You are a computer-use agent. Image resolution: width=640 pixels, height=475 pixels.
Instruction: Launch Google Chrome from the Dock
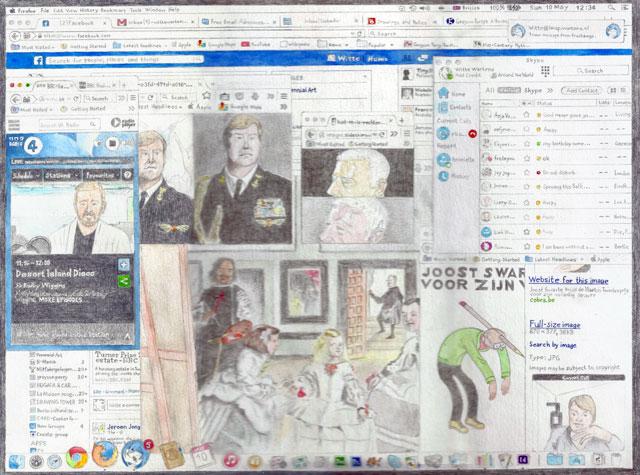(x=76, y=458)
